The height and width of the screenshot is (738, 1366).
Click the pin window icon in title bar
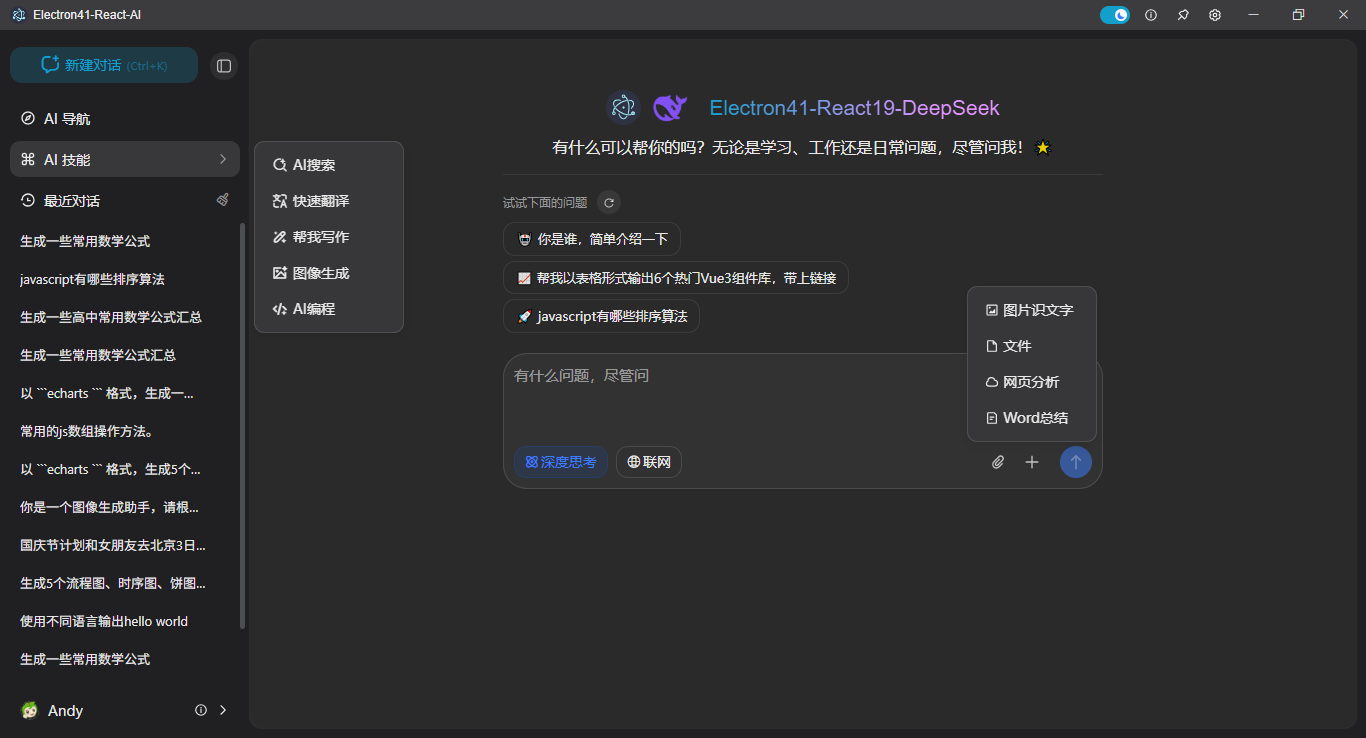pos(1183,15)
